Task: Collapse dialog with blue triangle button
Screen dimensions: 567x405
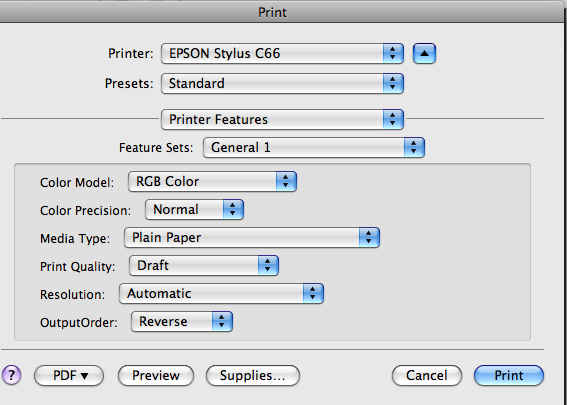Action: (x=424, y=54)
